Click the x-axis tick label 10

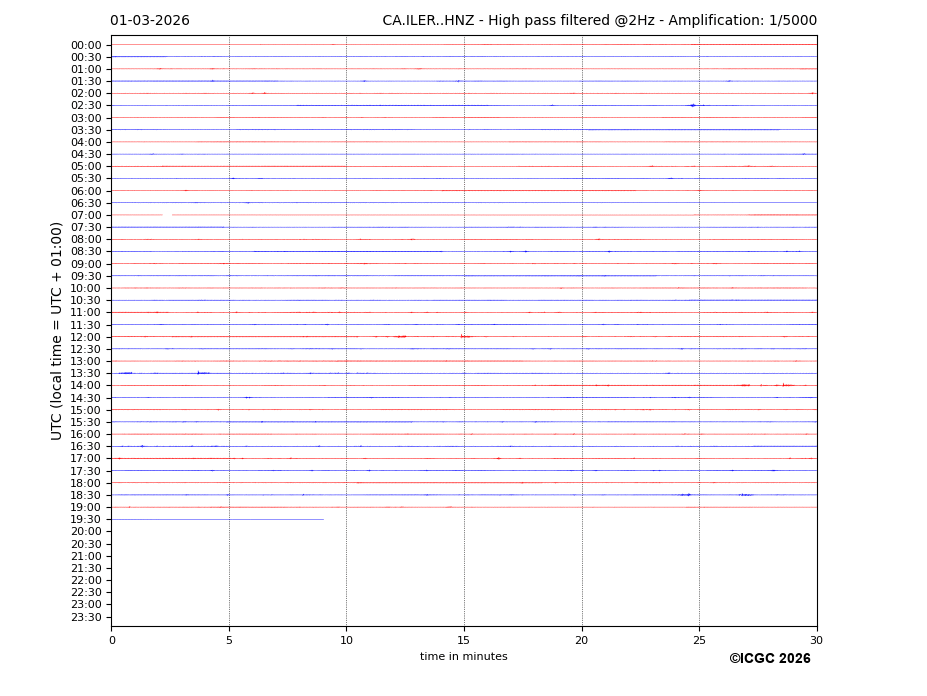pos(346,640)
